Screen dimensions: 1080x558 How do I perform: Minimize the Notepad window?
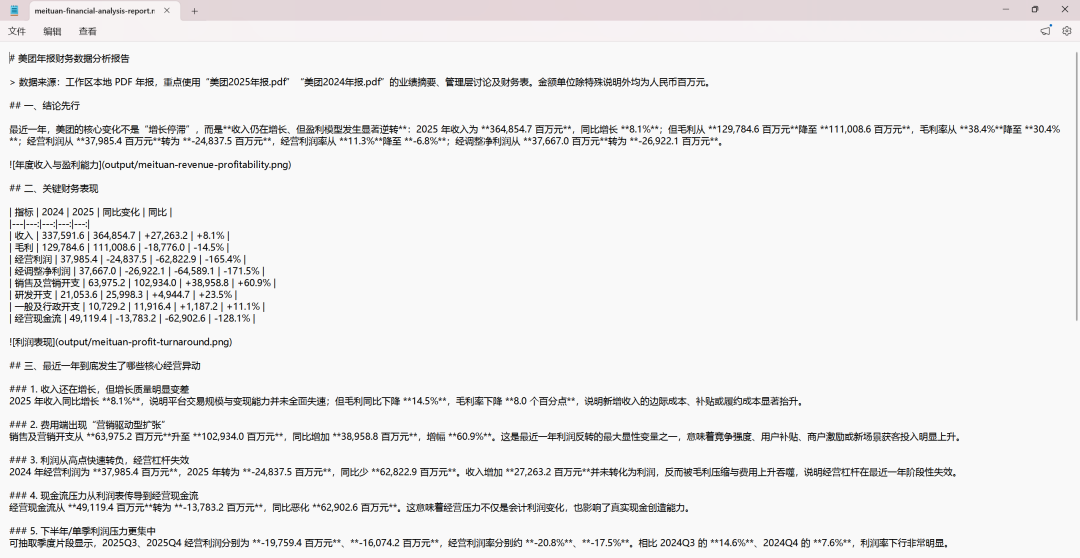click(1006, 10)
